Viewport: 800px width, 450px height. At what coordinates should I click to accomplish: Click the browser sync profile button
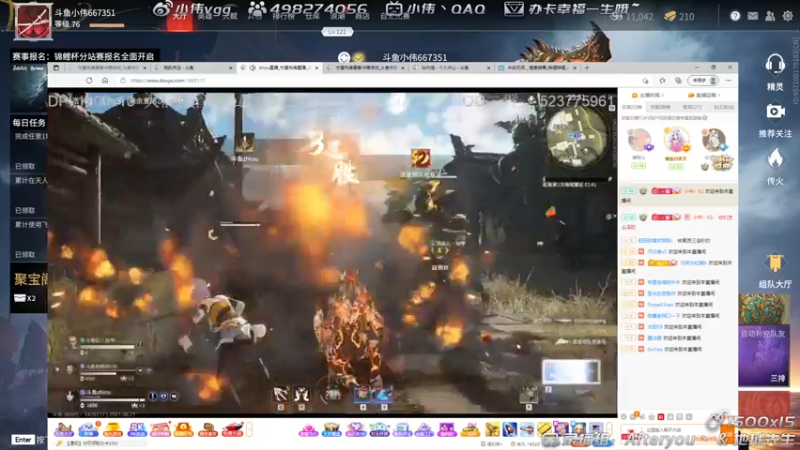click(703, 81)
